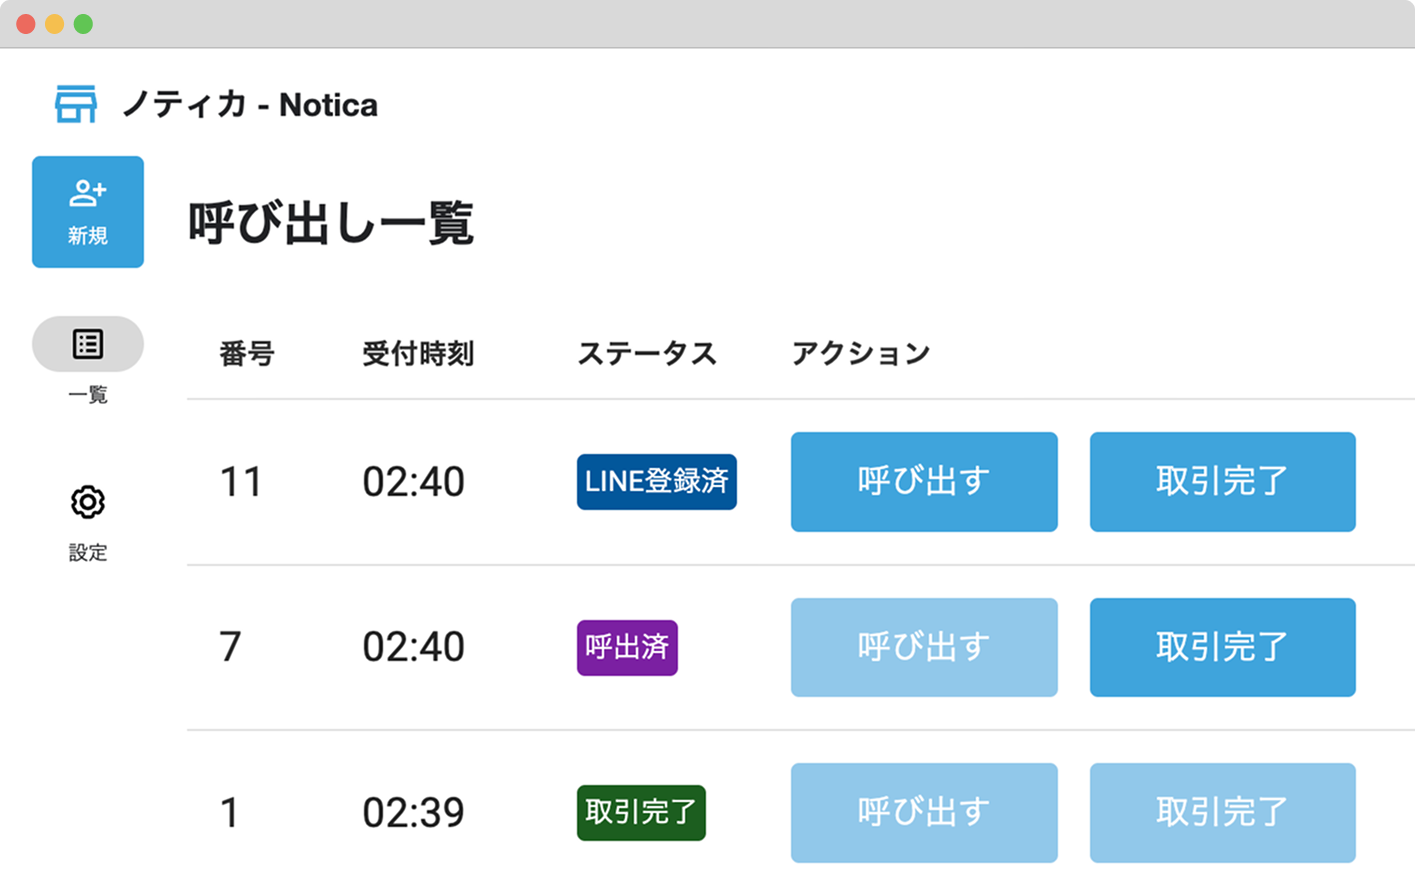Click the 受付時刻 column header

coord(418,353)
